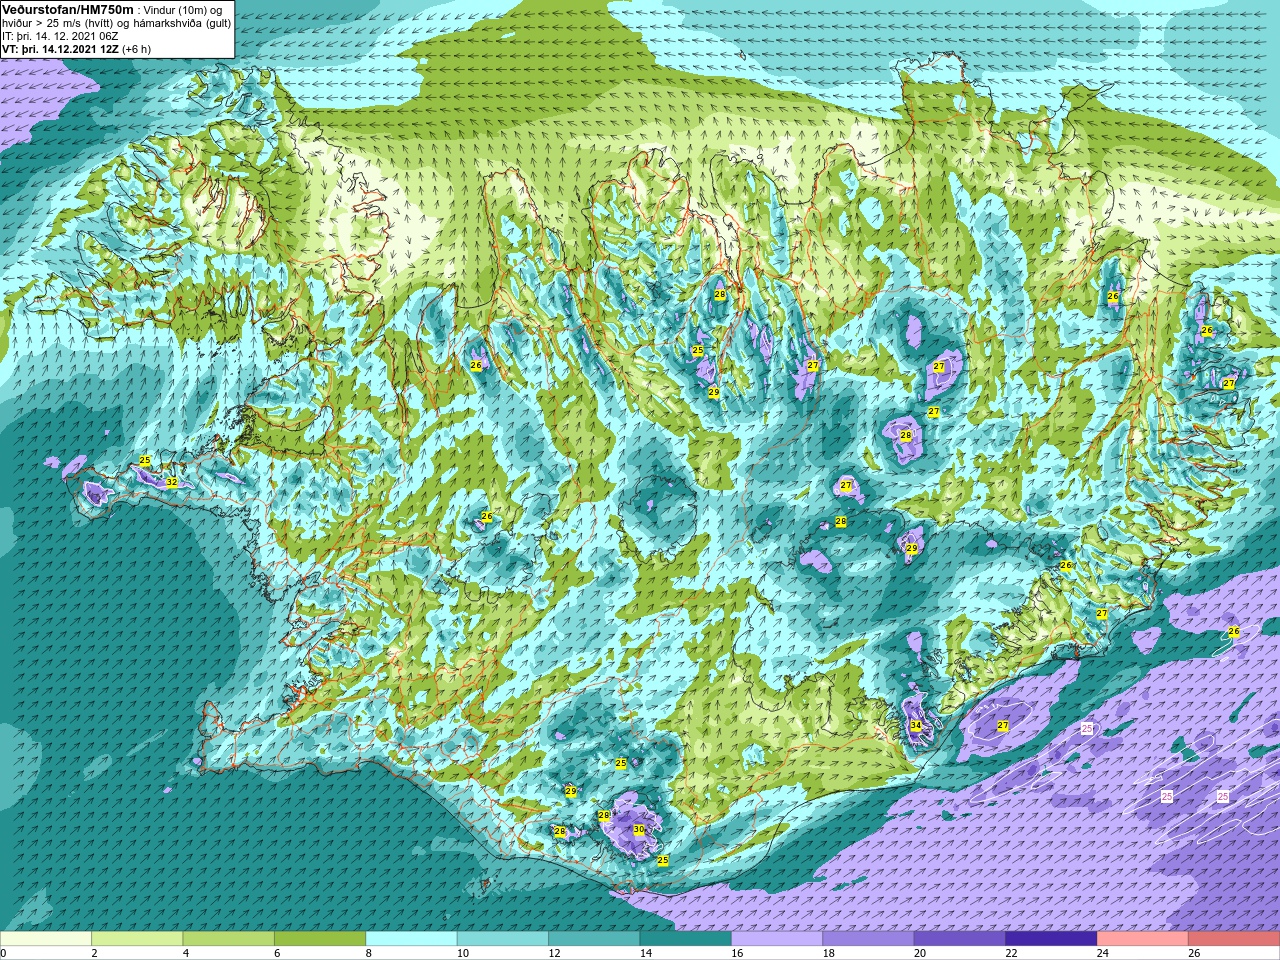Screen dimensions: 1280x960
Task: Click the line "hviður > 25 m/s (hvítt) og hámarkshviða (gult)"
Action: tap(117, 23)
